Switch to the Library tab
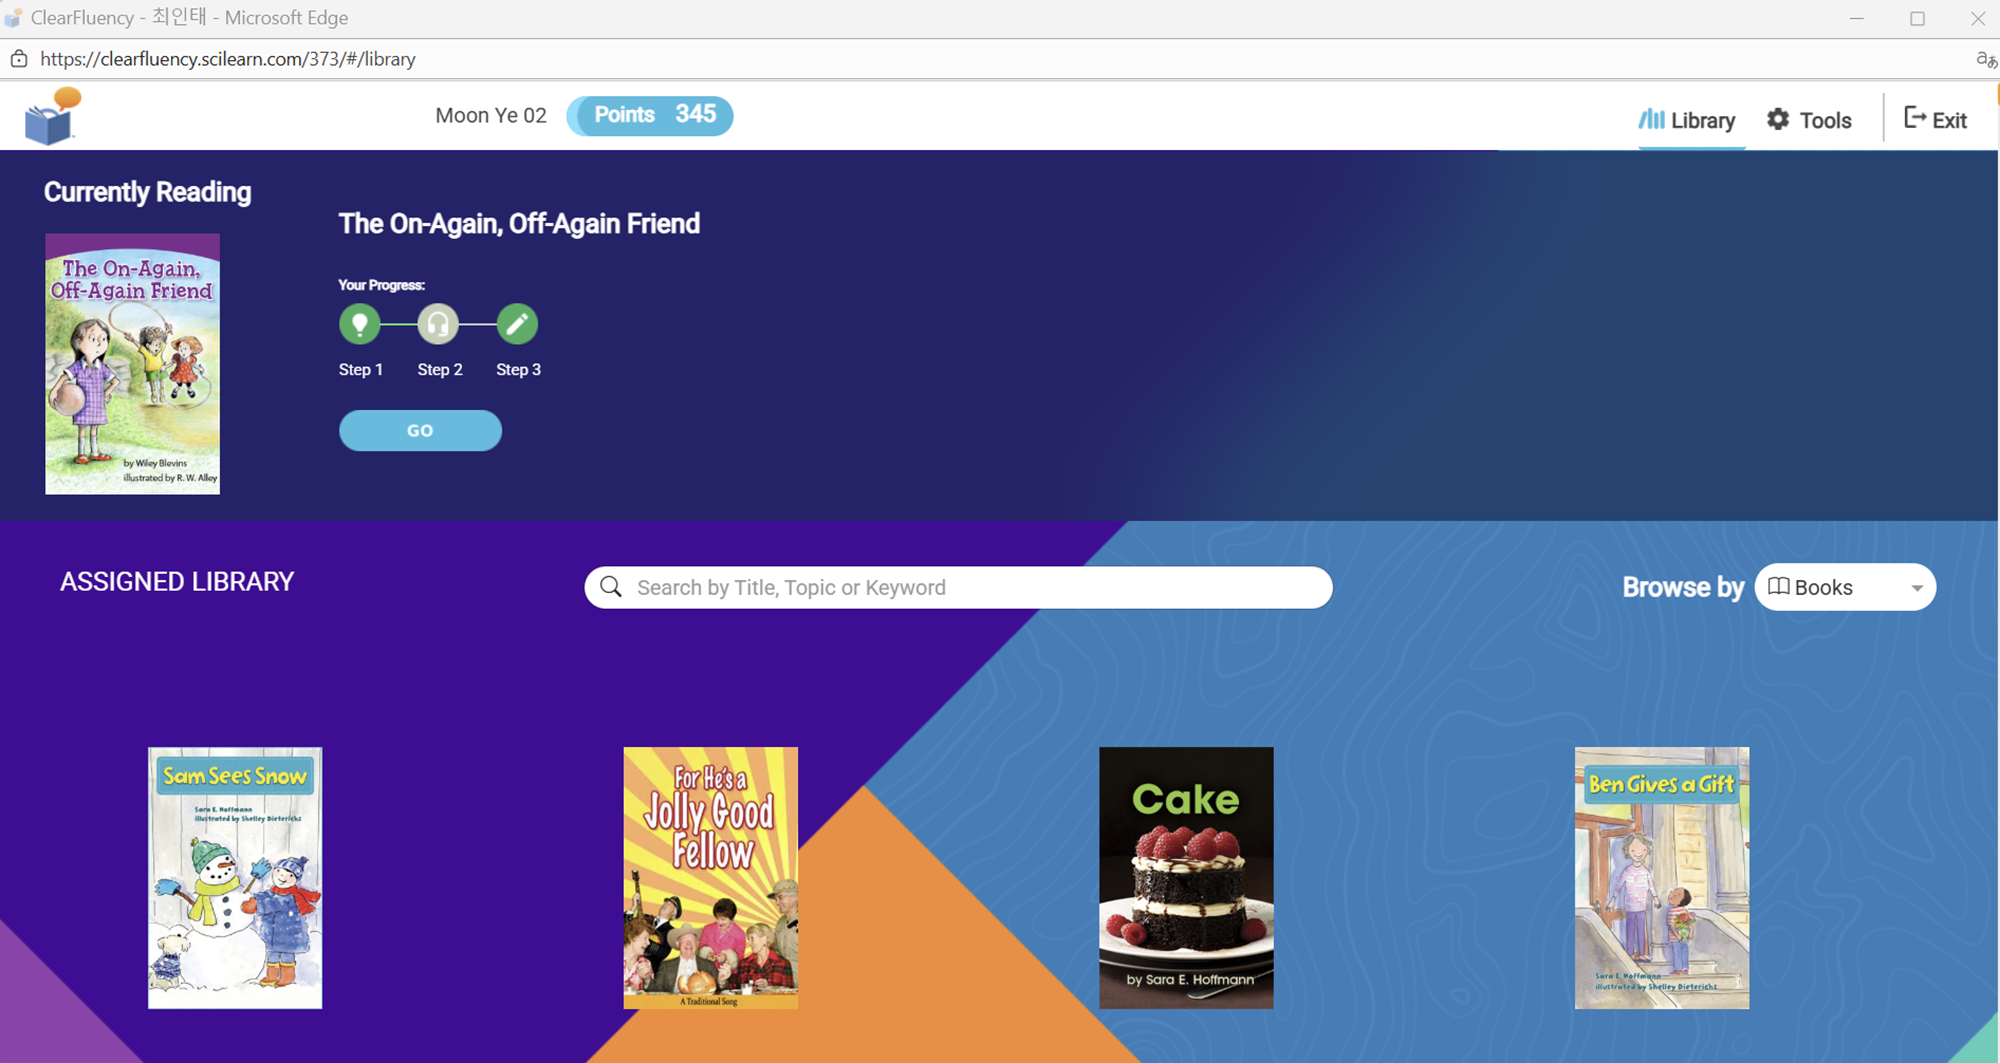The image size is (2000, 1063). click(x=1687, y=120)
